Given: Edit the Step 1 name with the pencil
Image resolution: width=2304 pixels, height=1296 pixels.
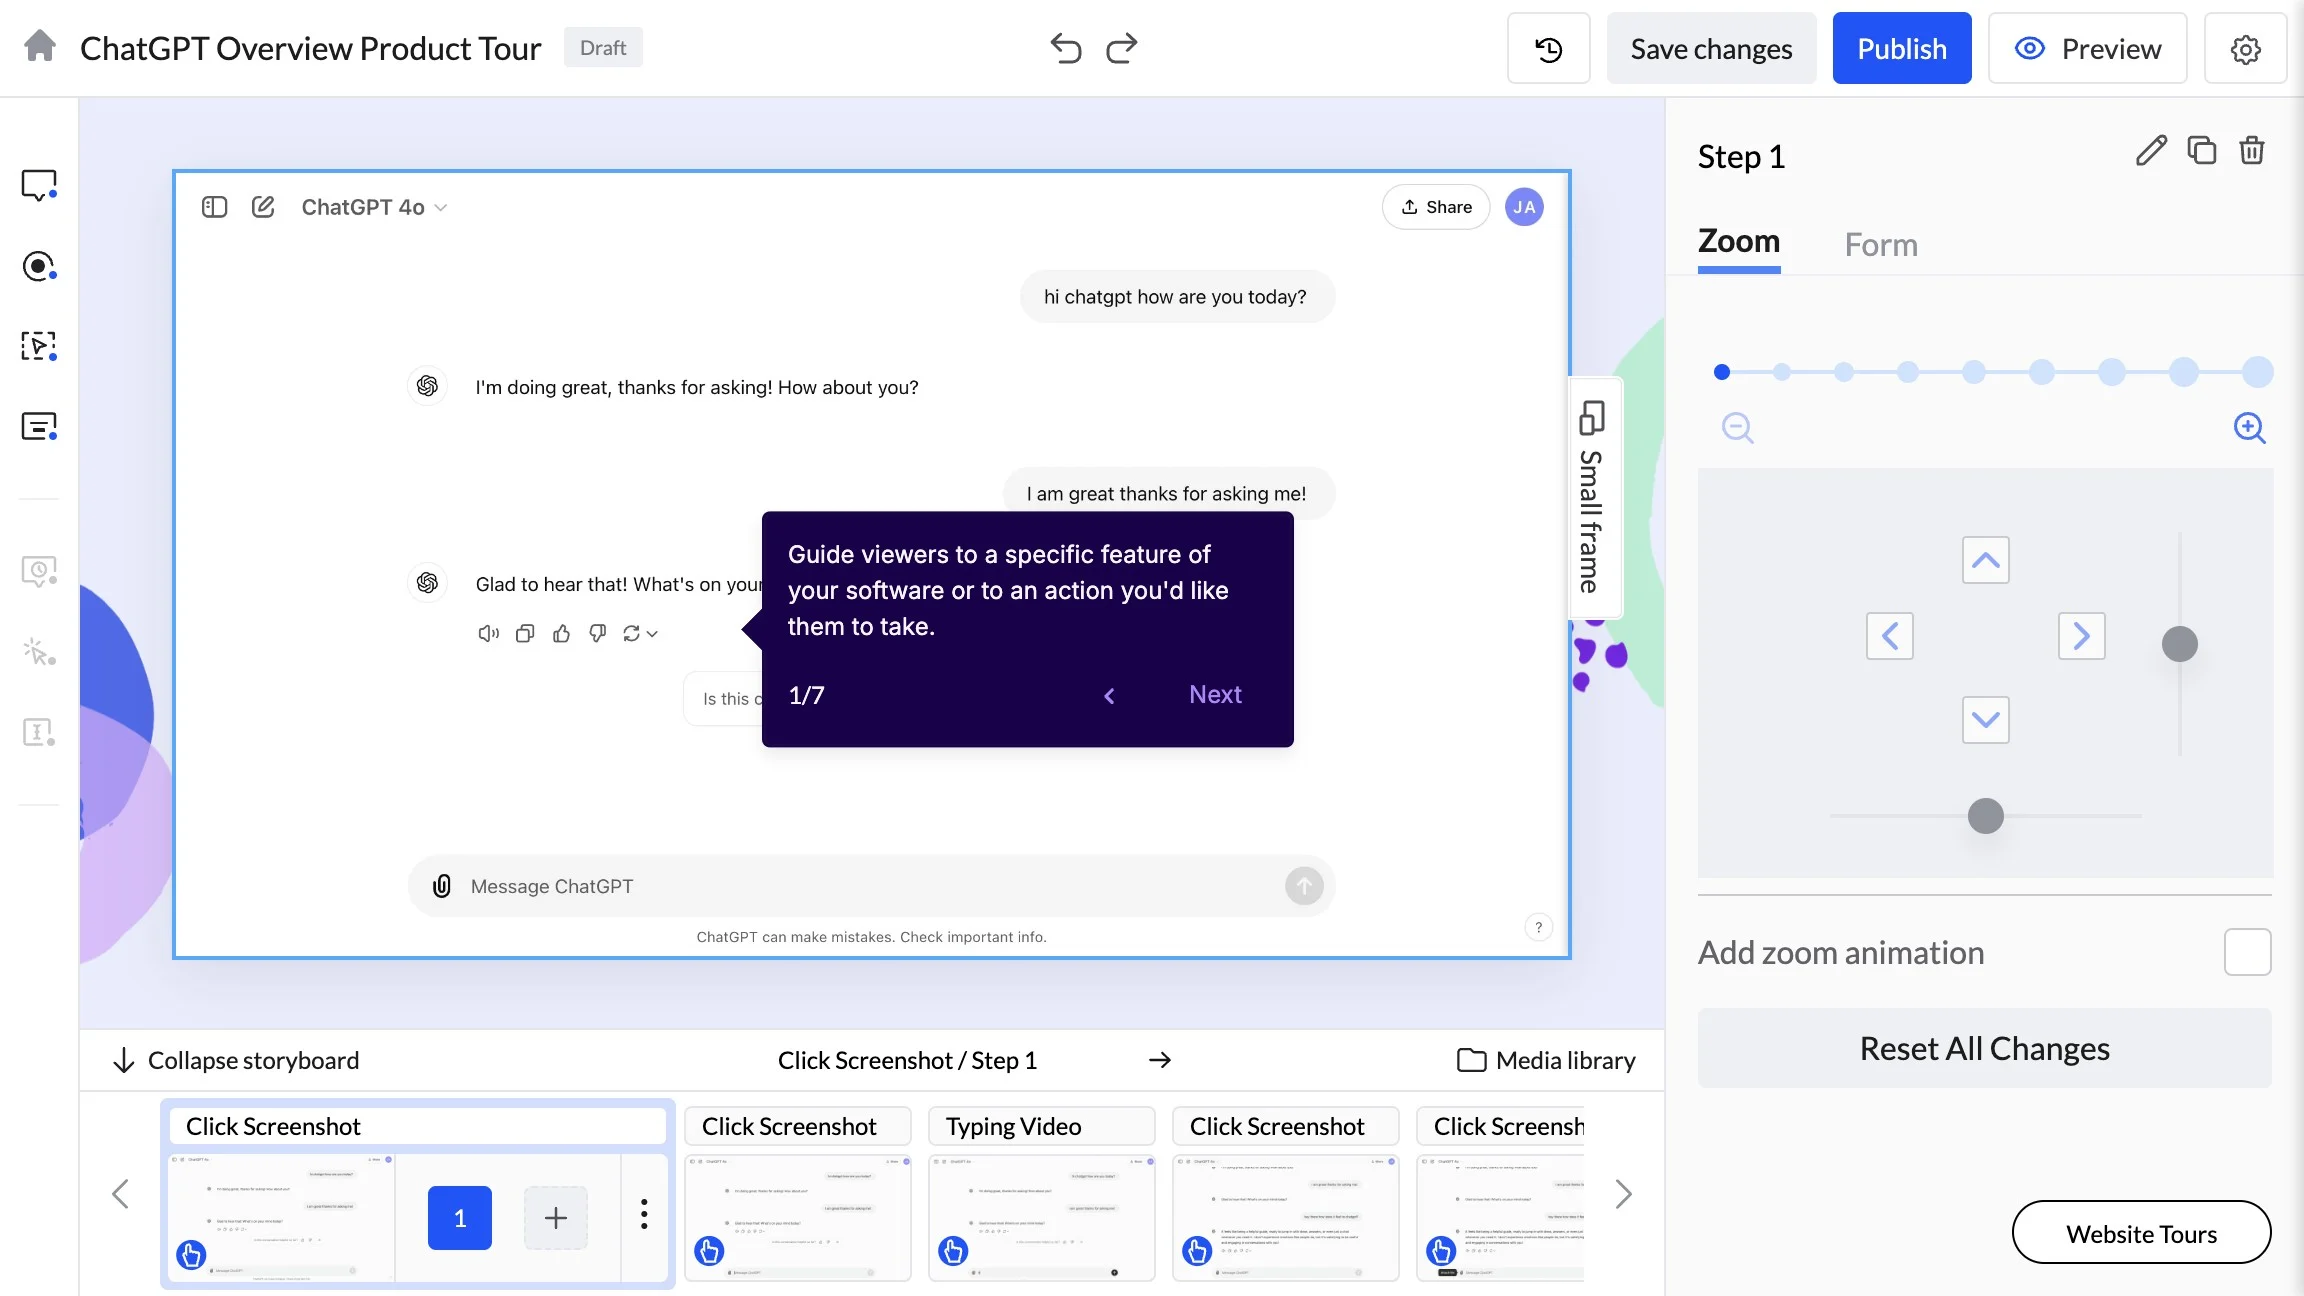Looking at the screenshot, I should coord(2151,151).
